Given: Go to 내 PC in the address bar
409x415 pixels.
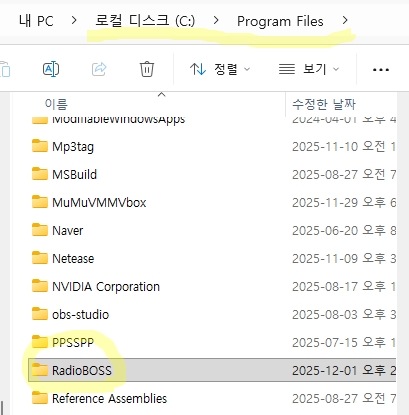Looking at the screenshot, I should (36, 21).
